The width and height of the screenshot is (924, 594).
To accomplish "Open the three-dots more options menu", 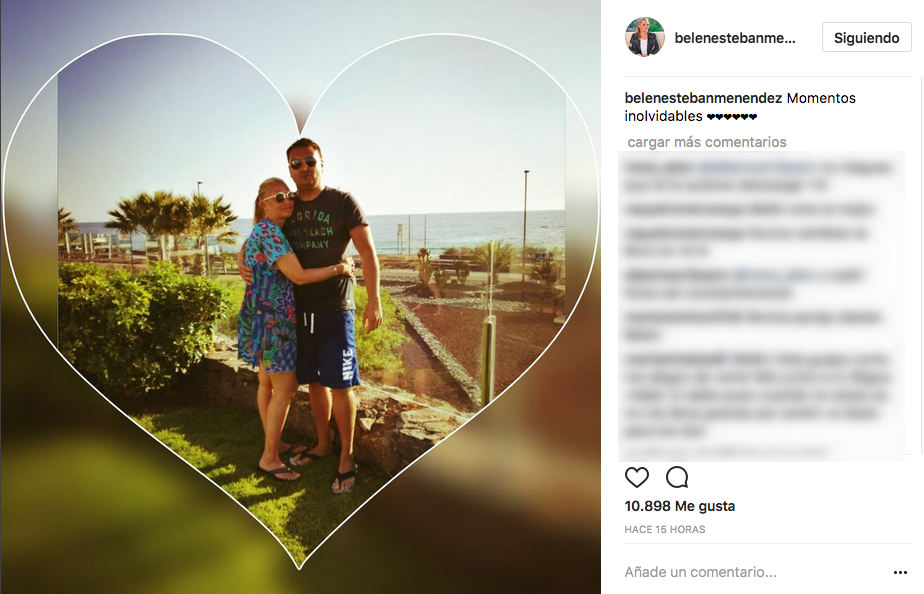I will (x=900, y=572).
